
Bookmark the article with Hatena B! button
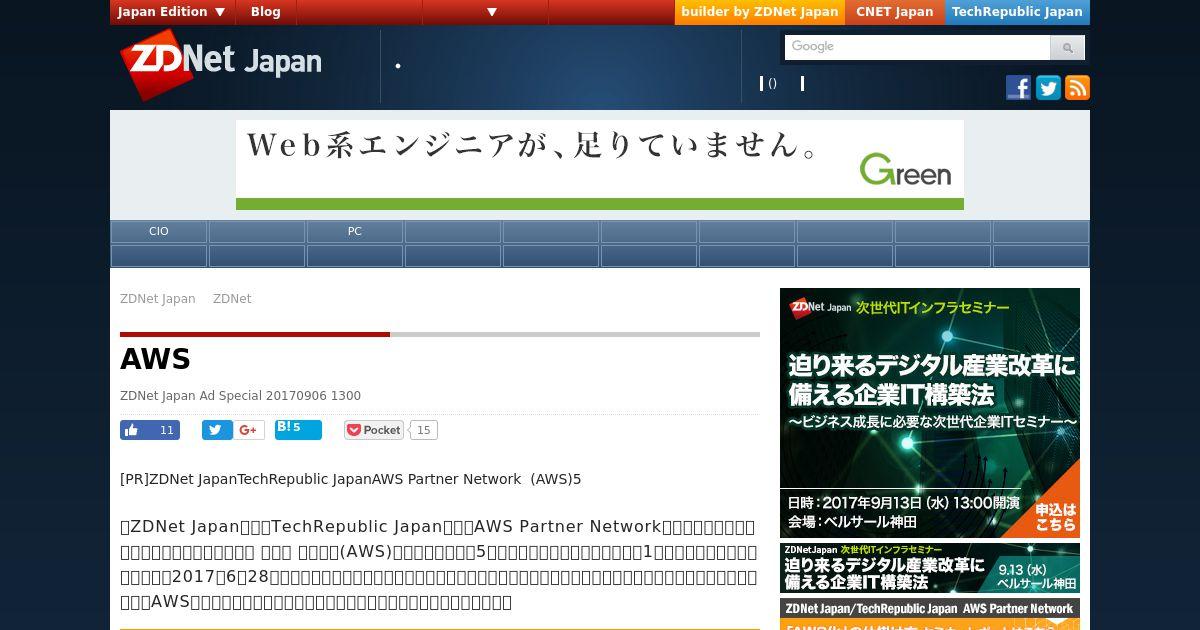[298, 430]
